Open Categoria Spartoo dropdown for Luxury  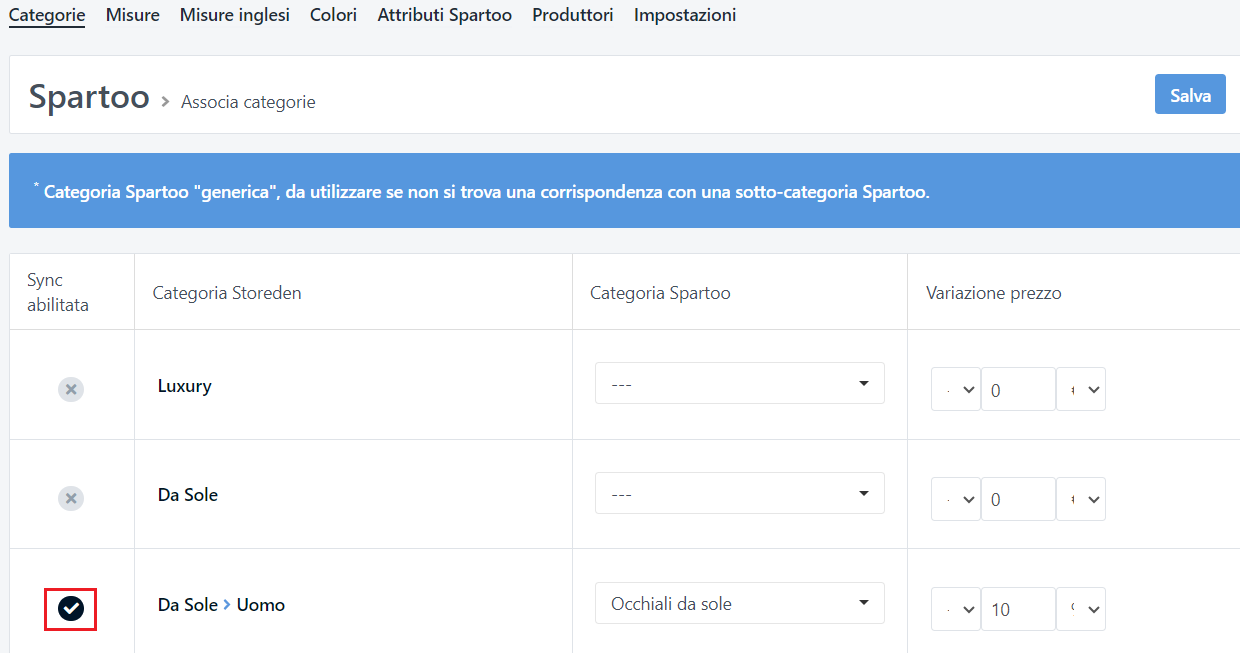(x=740, y=383)
